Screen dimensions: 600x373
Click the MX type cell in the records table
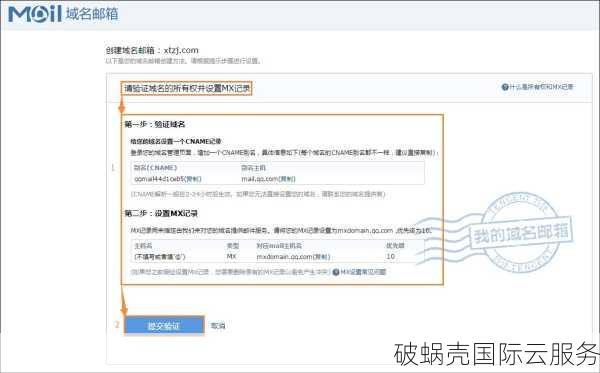[x=232, y=256]
